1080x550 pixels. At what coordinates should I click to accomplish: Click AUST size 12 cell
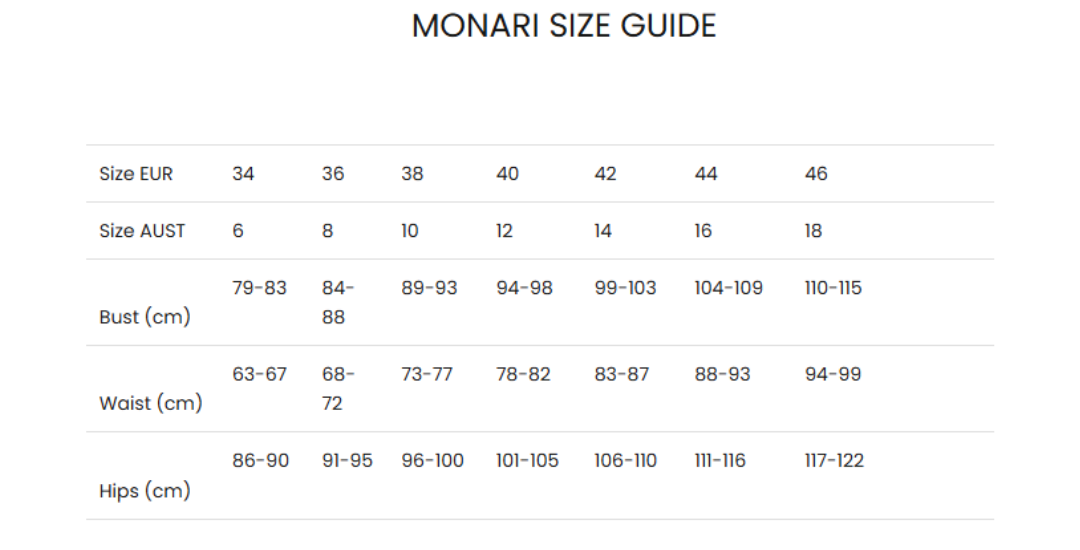pos(504,231)
